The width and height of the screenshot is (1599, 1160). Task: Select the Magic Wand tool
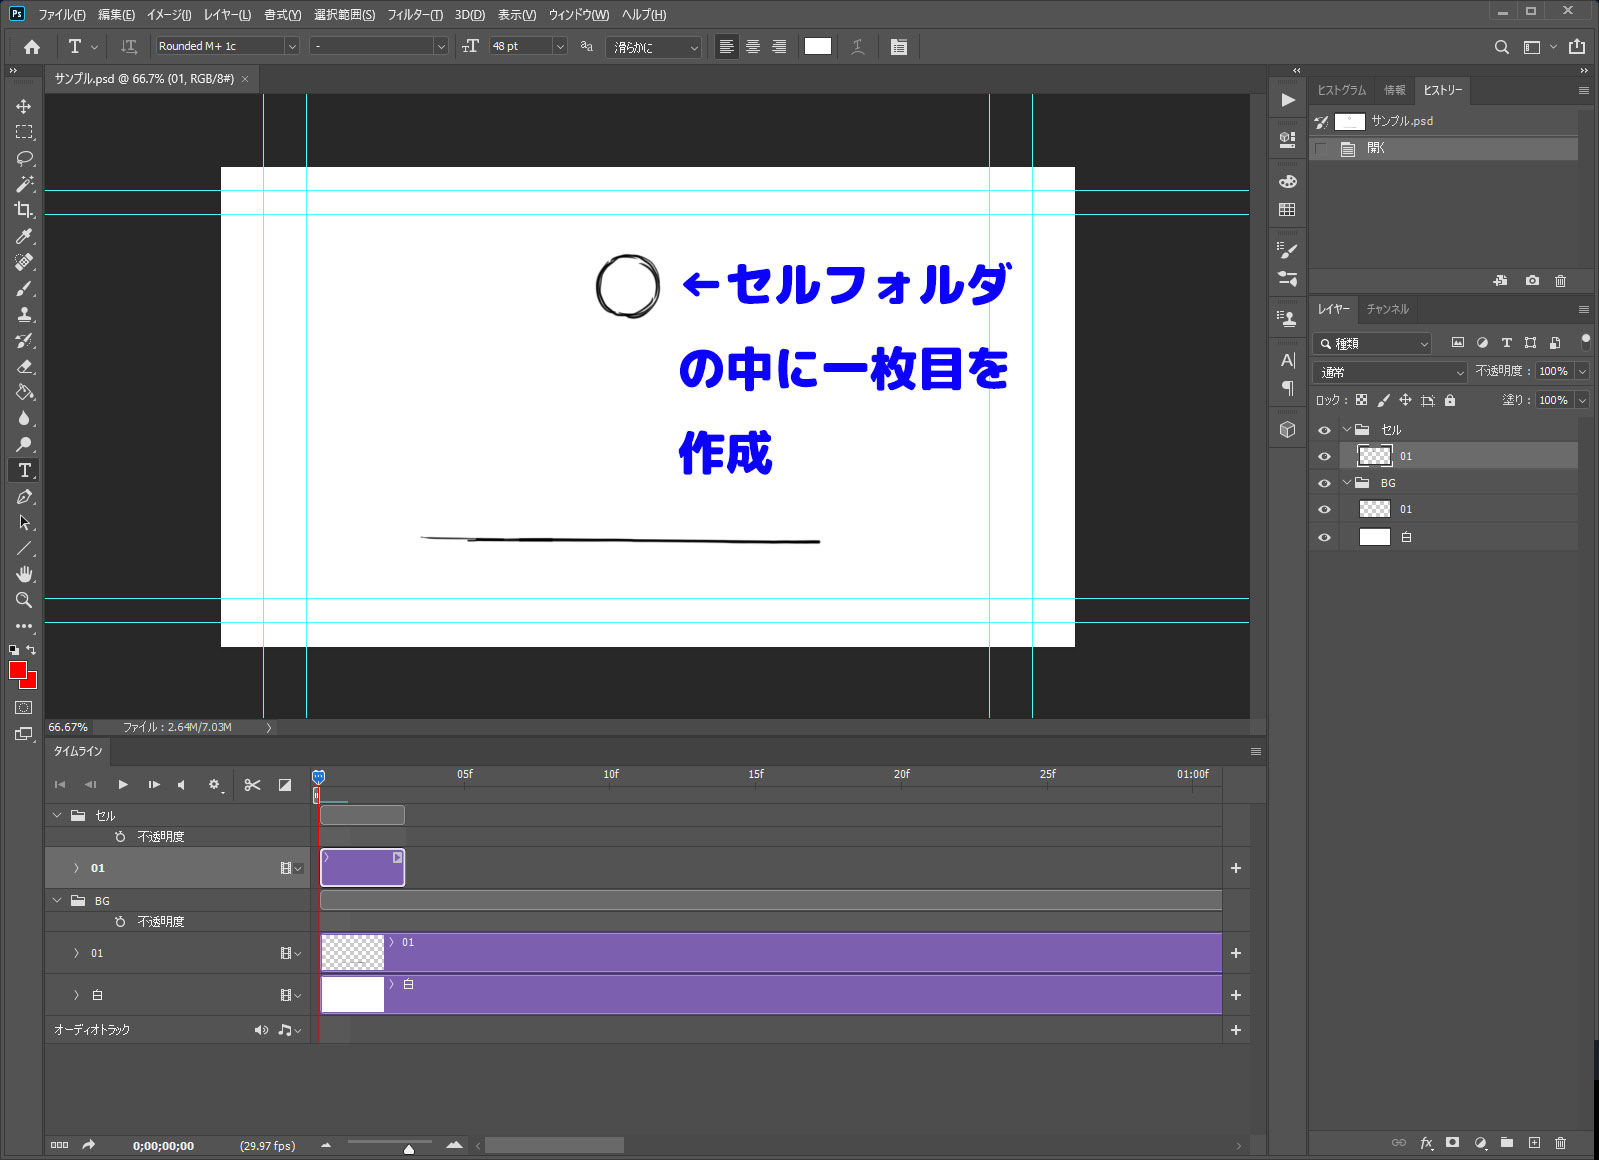[x=24, y=184]
